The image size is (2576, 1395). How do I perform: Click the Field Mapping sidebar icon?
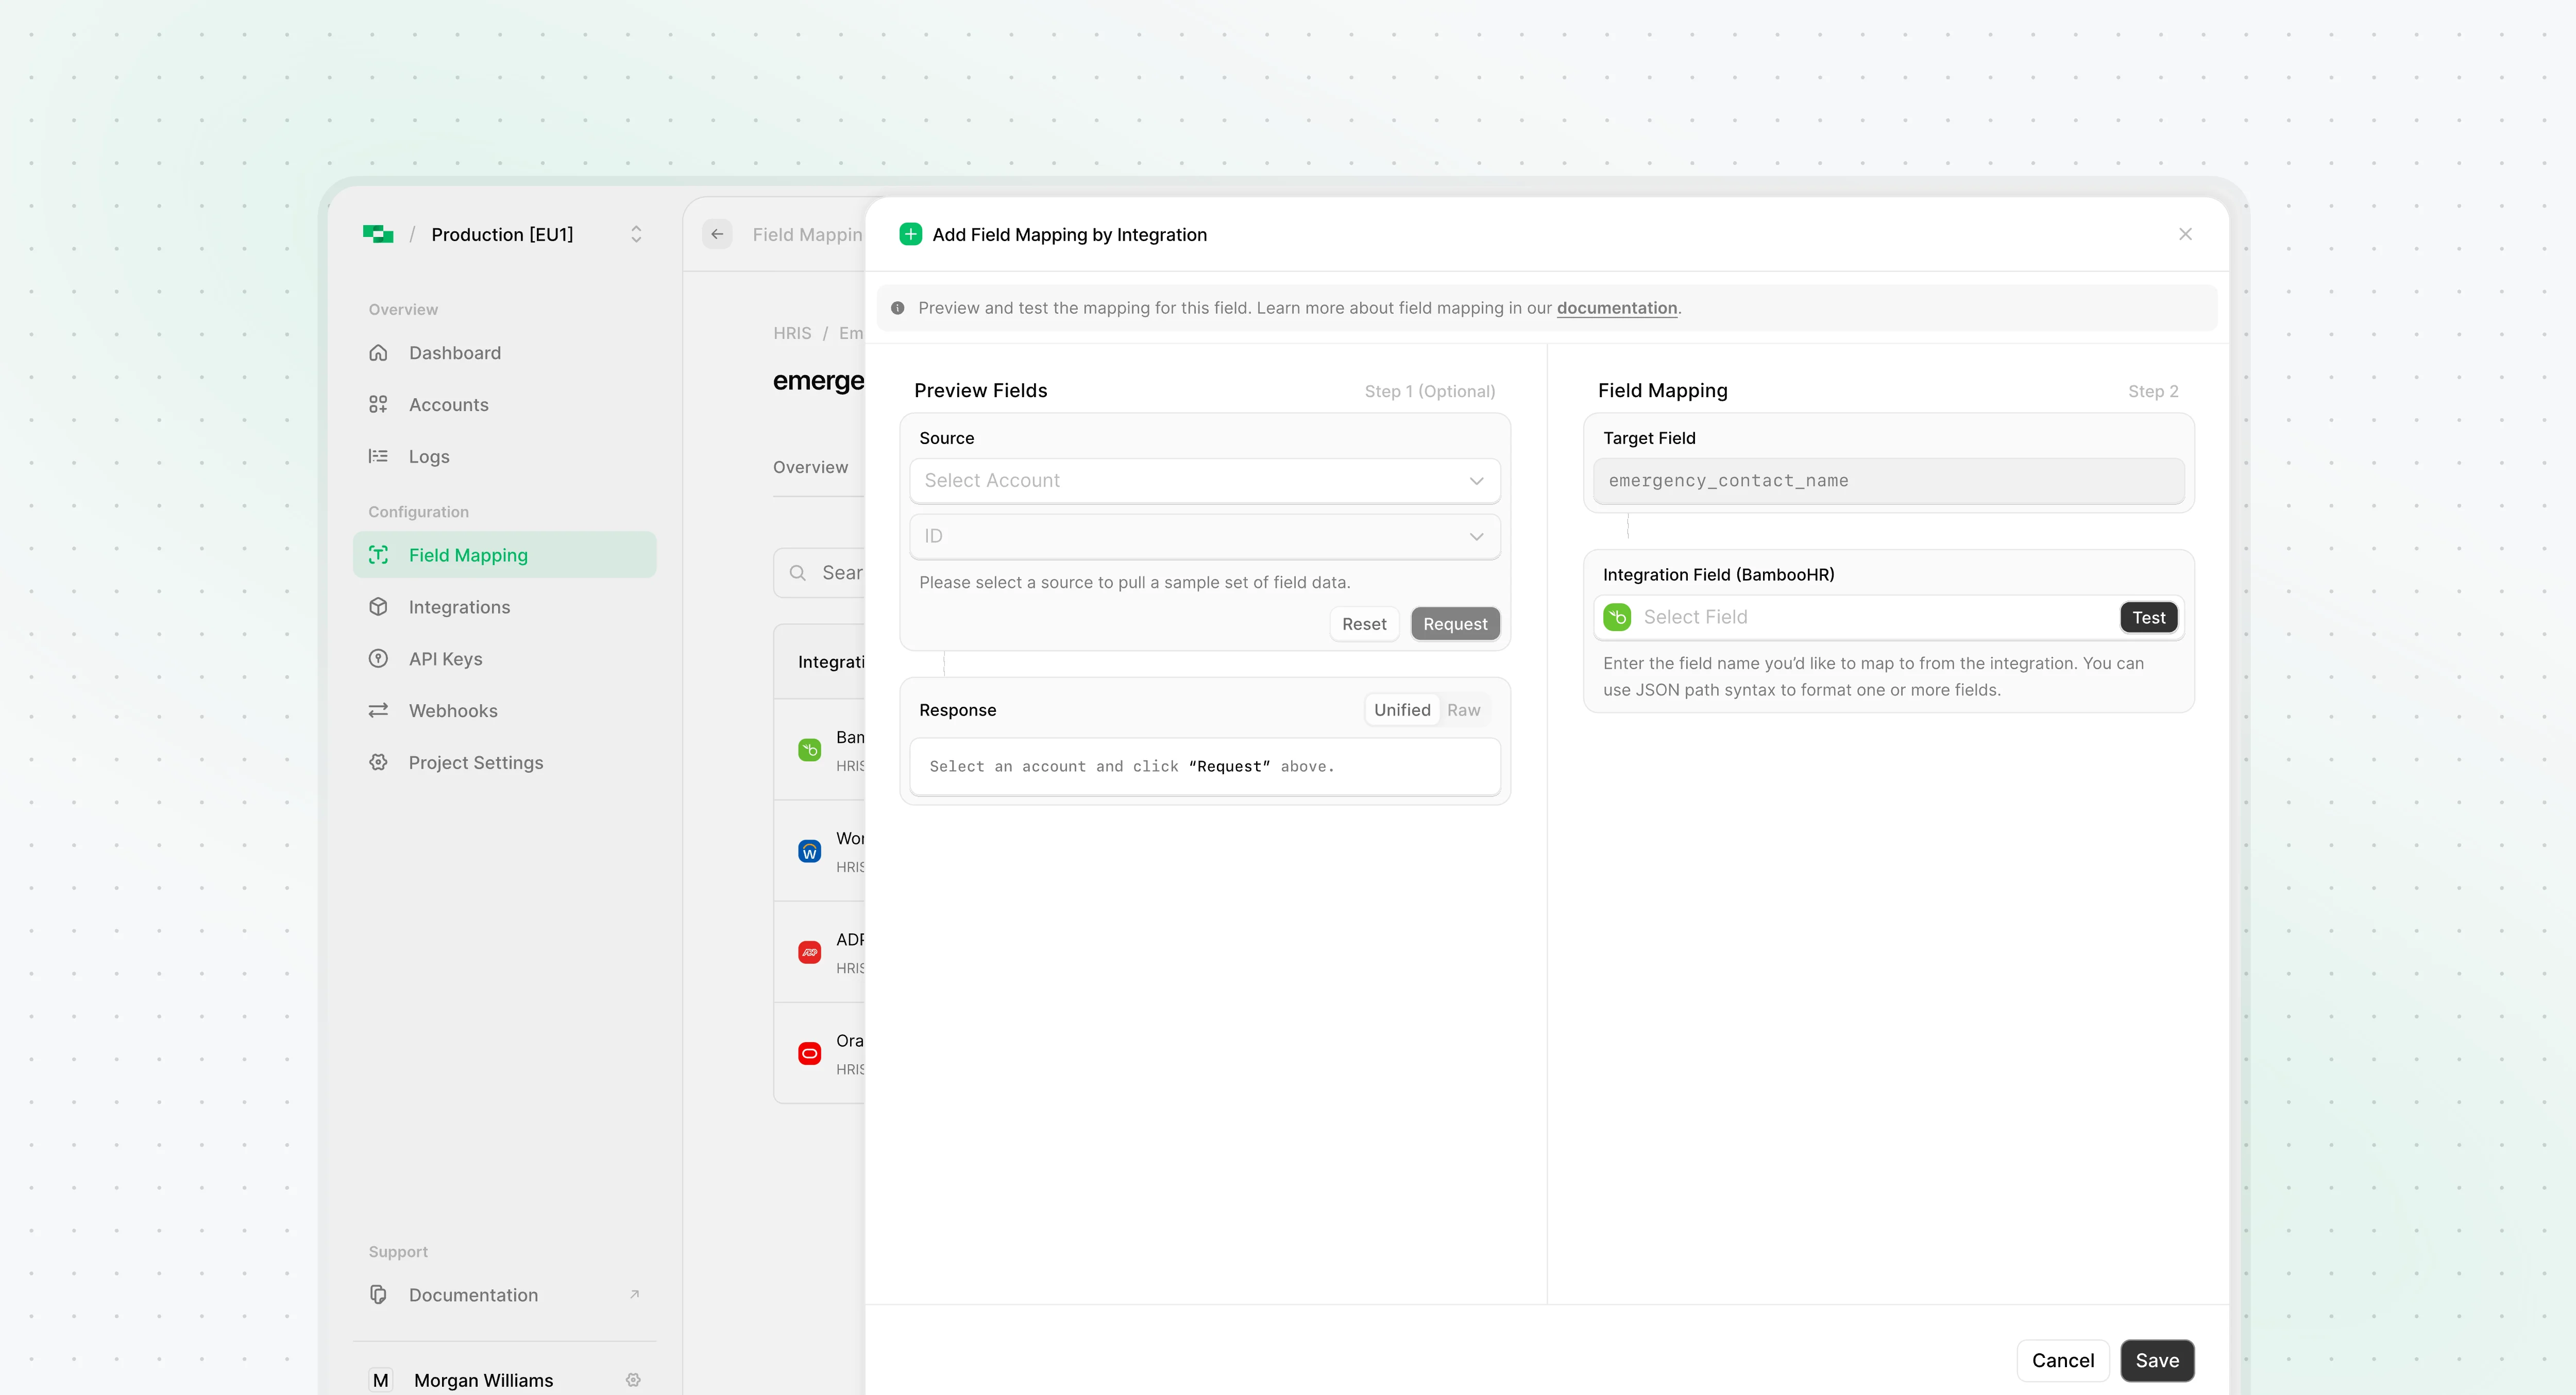[x=378, y=554]
